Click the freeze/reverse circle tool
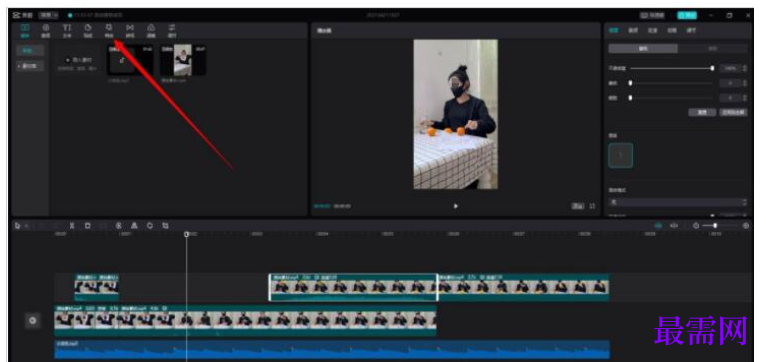Image resolution: width=766 pixels, height=362 pixels. pyautogui.click(x=118, y=226)
